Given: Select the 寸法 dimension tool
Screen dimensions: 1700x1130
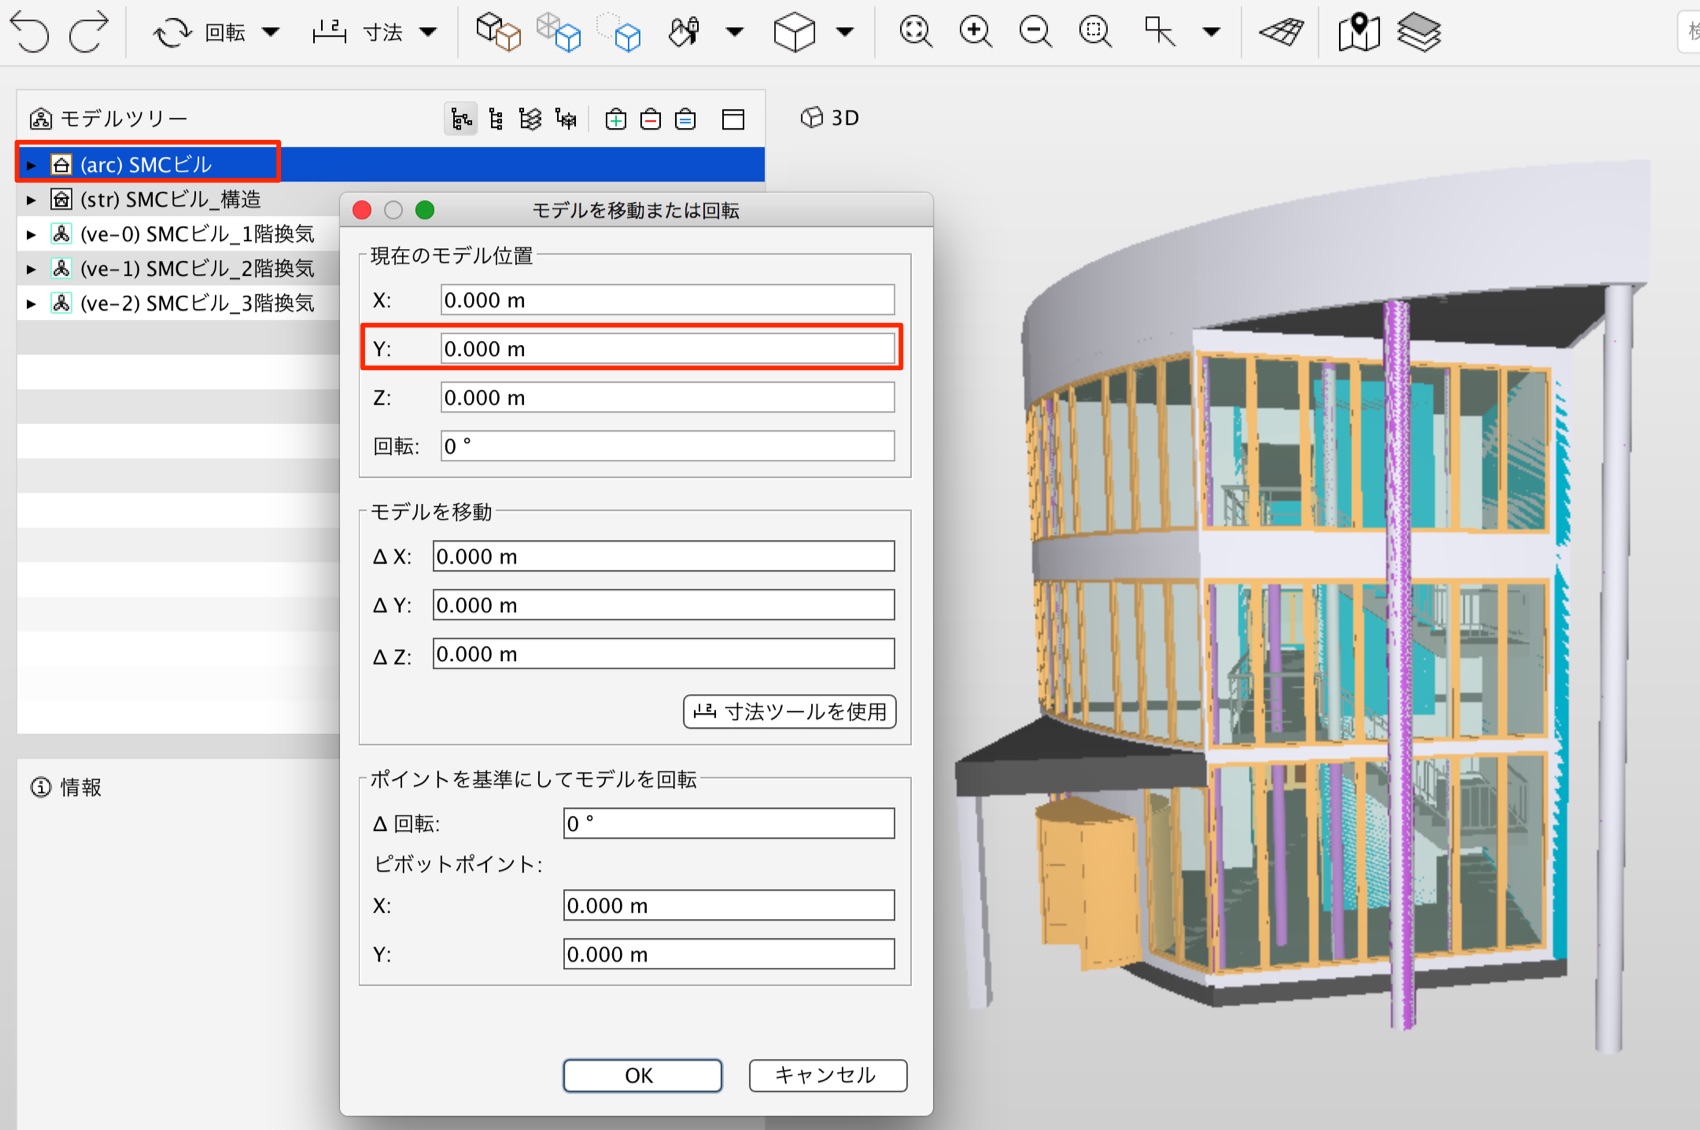Looking at the screenshot, I should coord(357,32).
